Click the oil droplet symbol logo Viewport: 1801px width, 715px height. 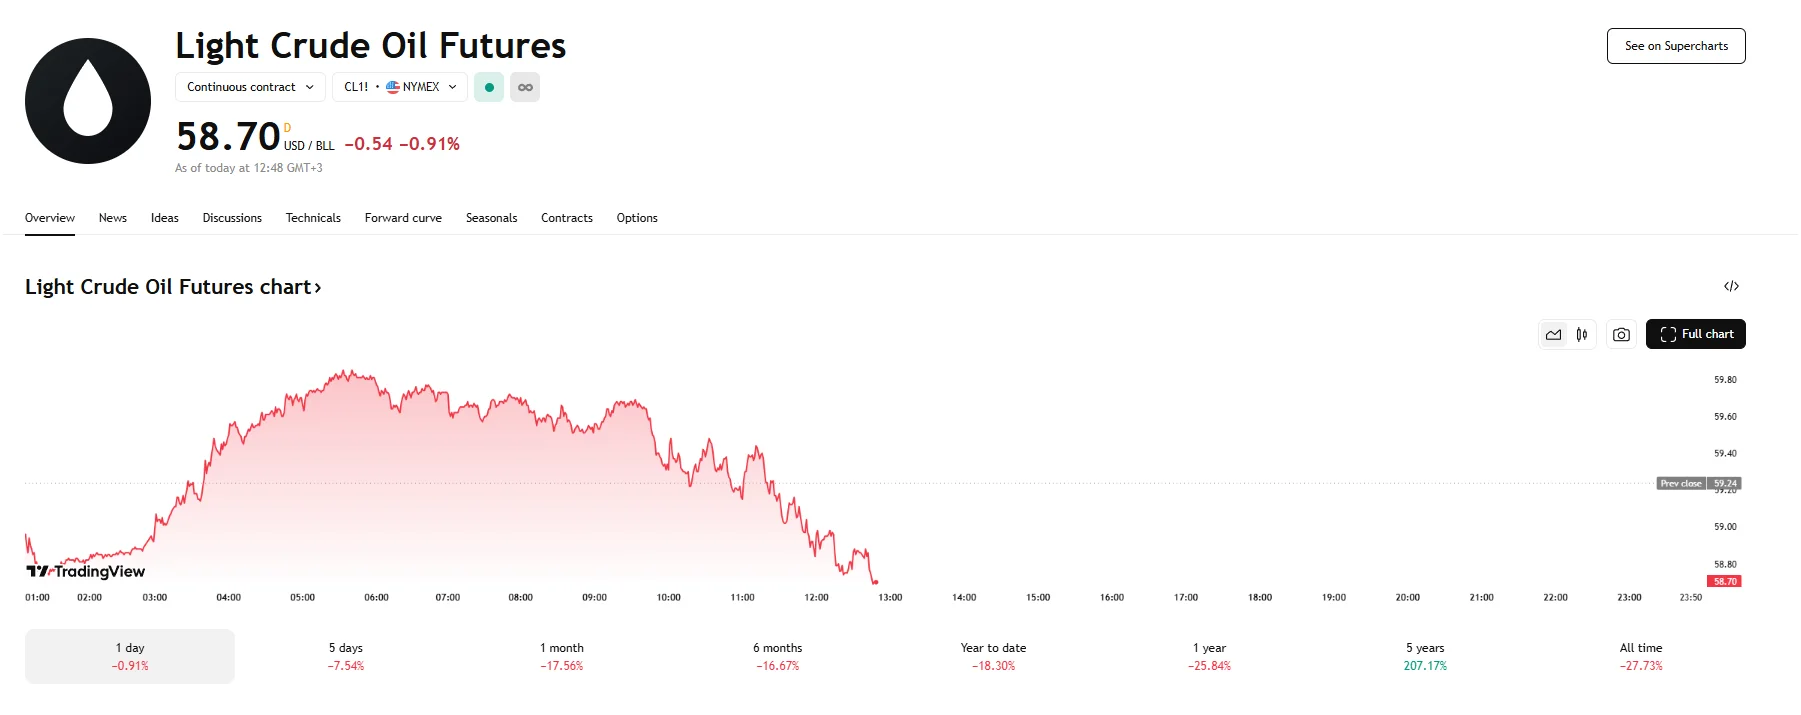(x=87, y=100)
